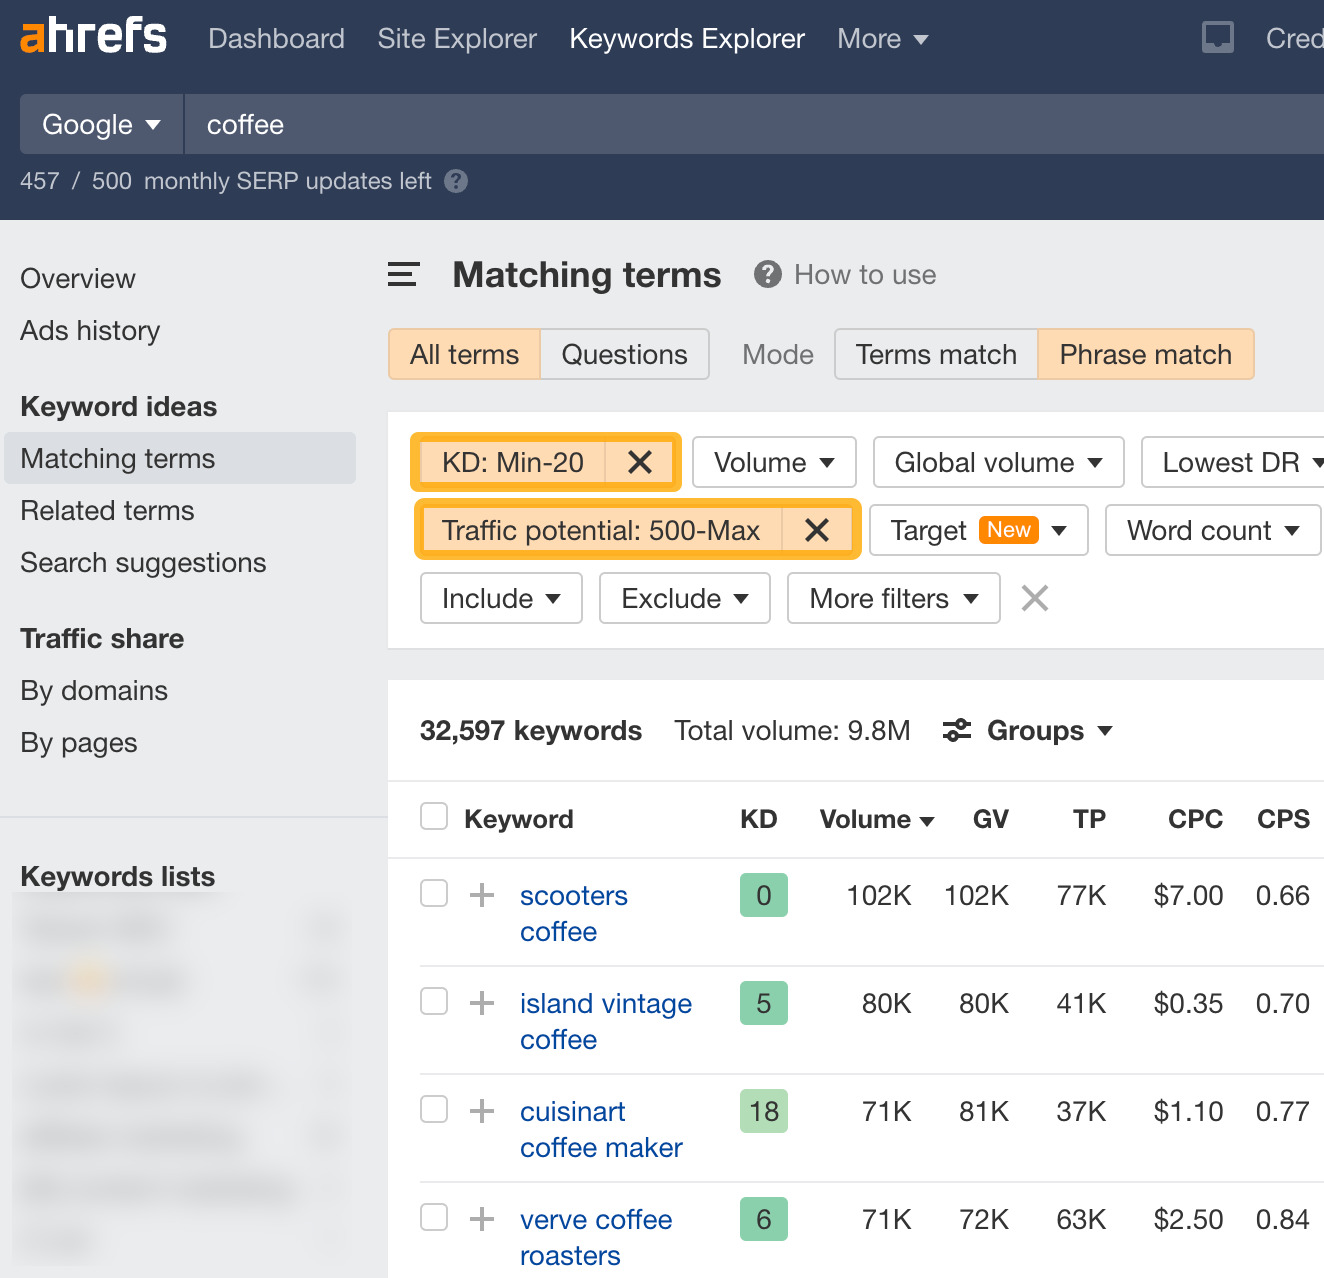Expand the Volume filter dropdown

click(773, 462)
